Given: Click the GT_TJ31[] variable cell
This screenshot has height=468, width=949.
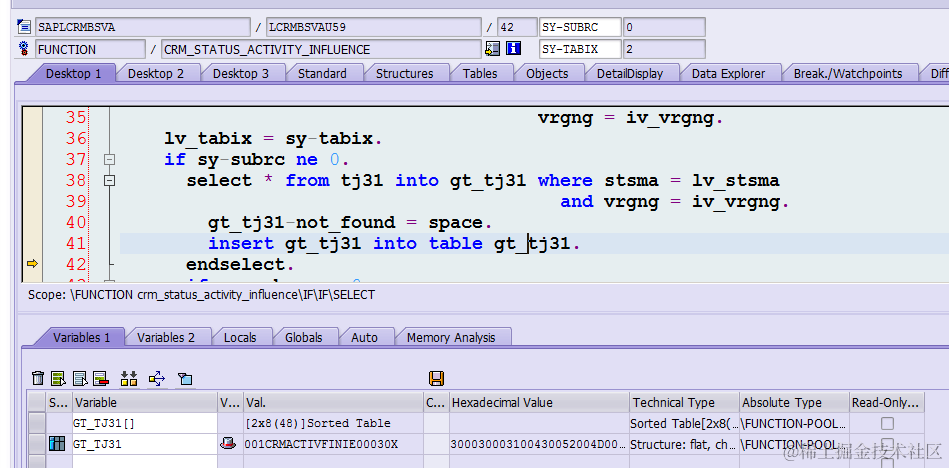Looking at the screenshot, I should coord(145,423).
